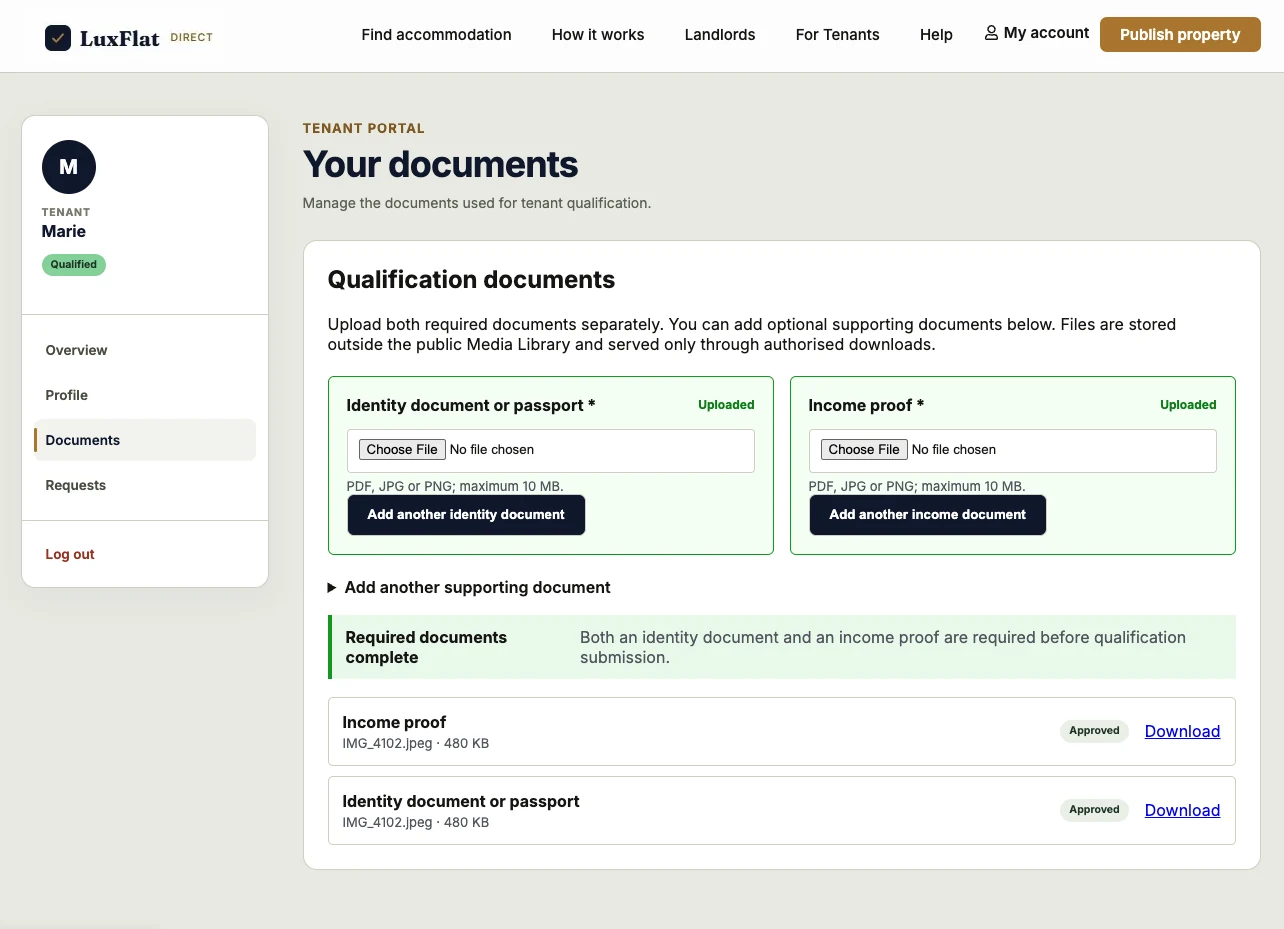Click the Publish property button
Image resolution: width=1284 pixels, height=929 pixels.
[1180, 35]
